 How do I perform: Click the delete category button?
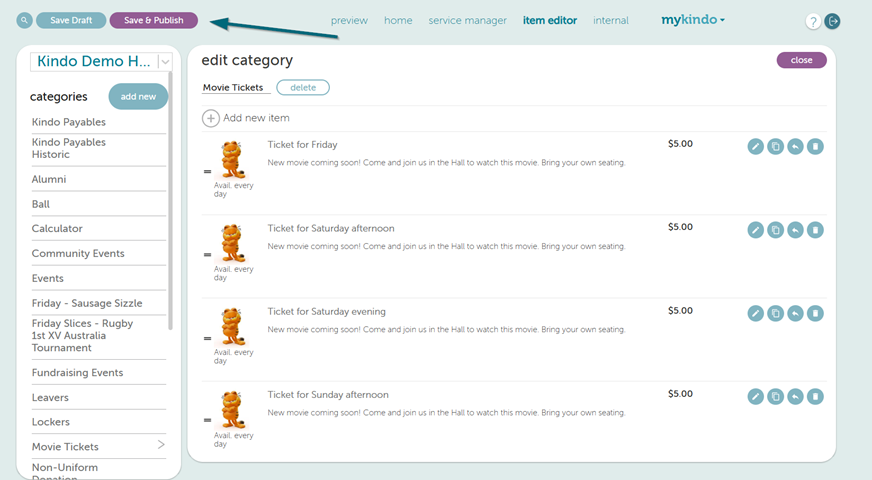(303, 88)
